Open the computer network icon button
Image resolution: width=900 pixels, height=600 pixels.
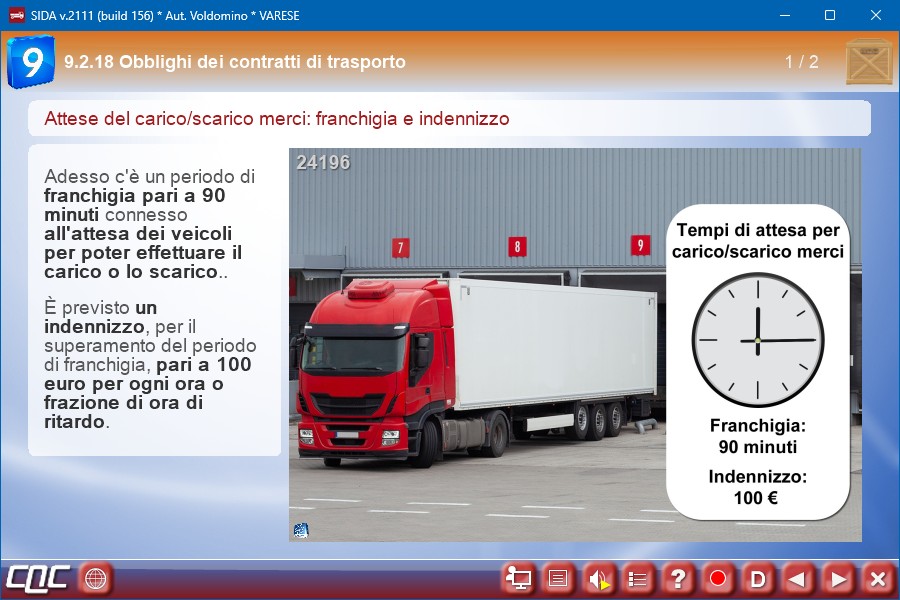518,579
